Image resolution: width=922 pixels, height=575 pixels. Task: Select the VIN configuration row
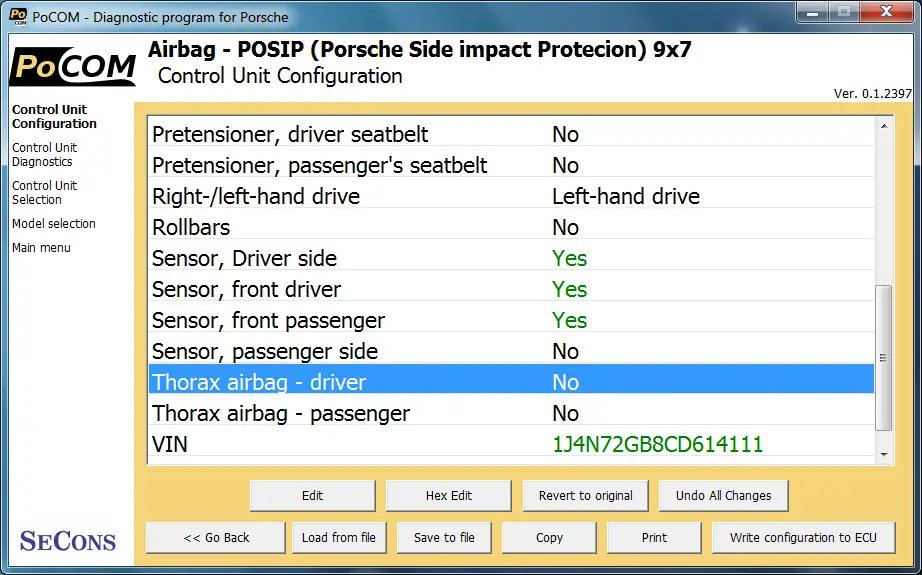point(511,444)
